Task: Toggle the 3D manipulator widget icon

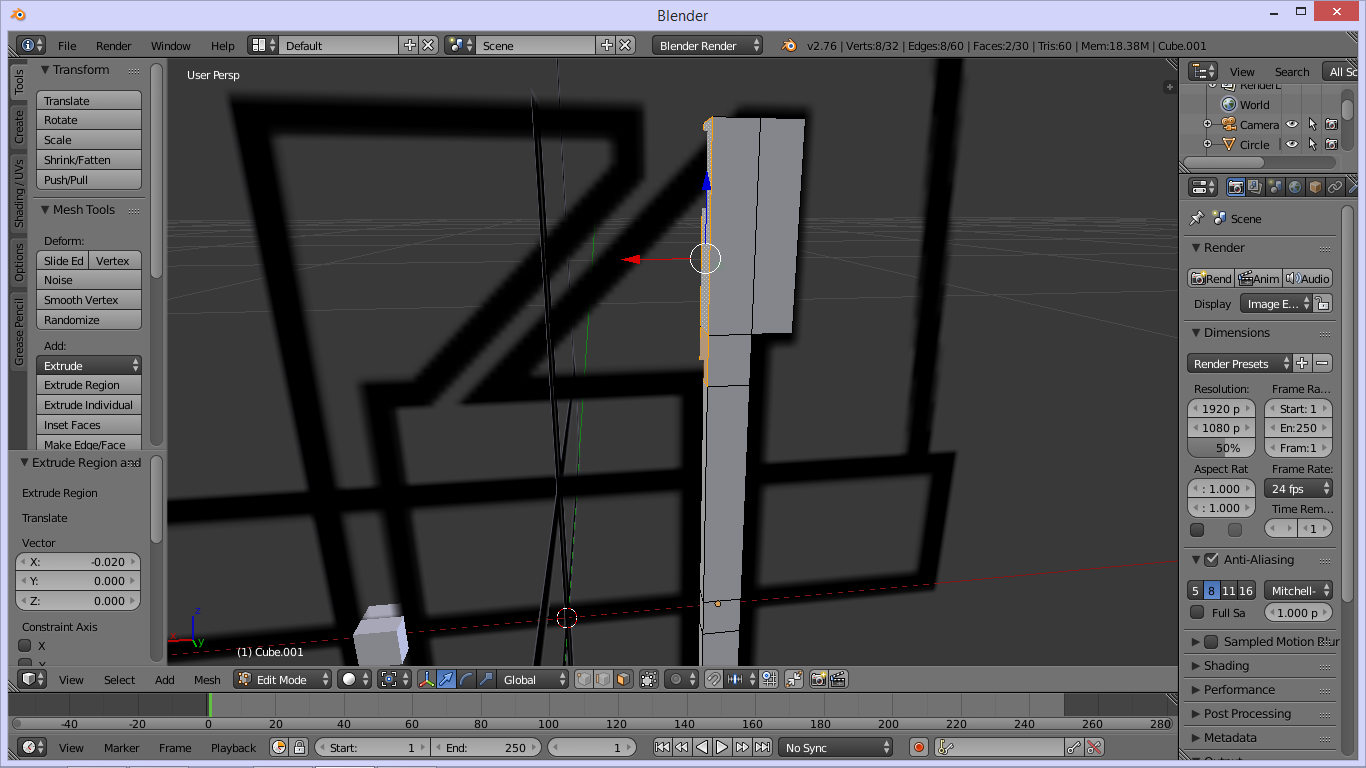Action: coord(427,679)
